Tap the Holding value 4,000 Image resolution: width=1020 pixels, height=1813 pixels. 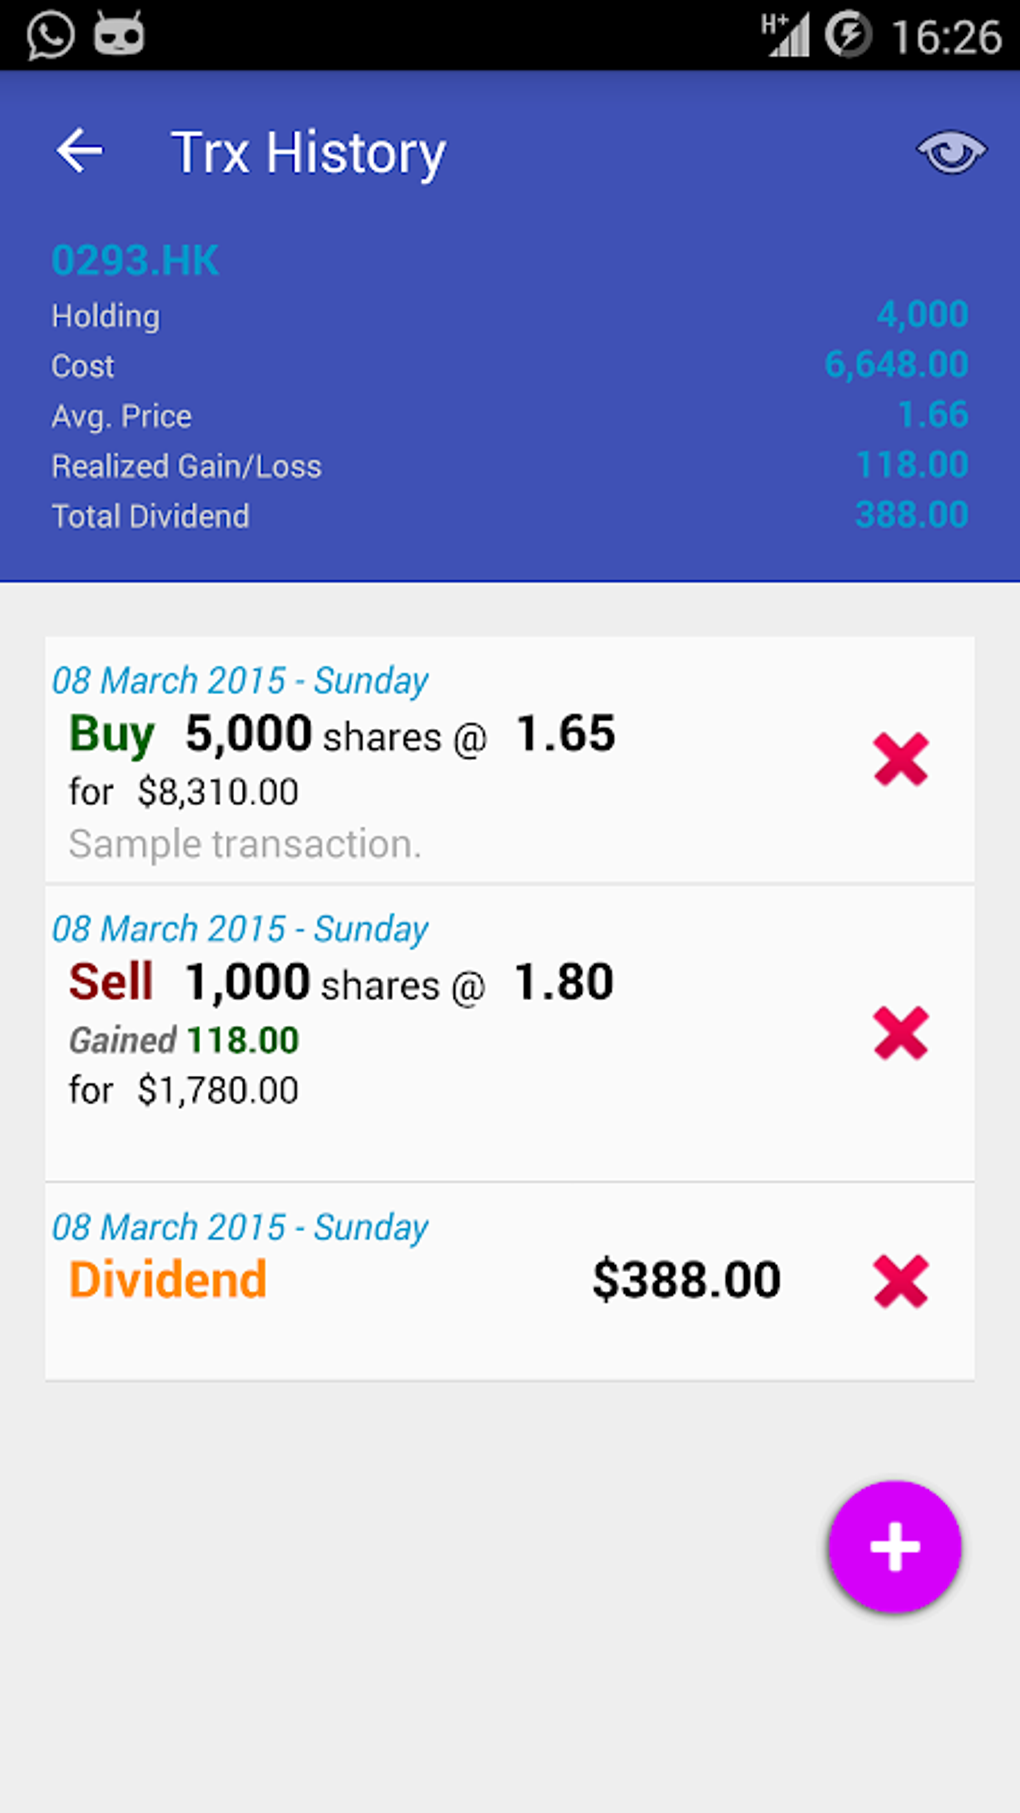pos(922,315)
